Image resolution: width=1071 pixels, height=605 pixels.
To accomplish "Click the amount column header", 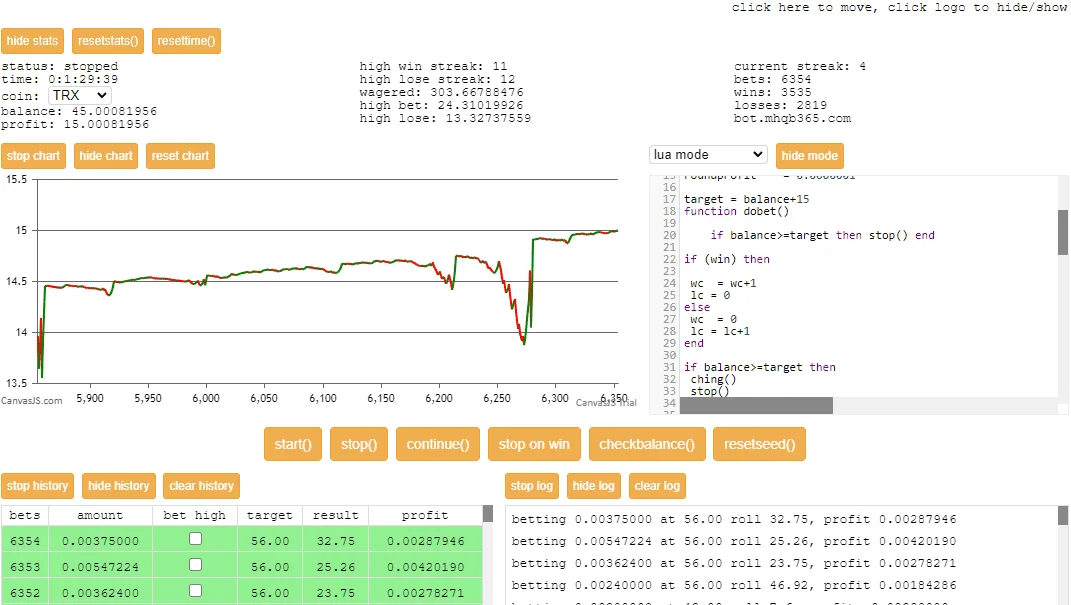I will [100, 516].
